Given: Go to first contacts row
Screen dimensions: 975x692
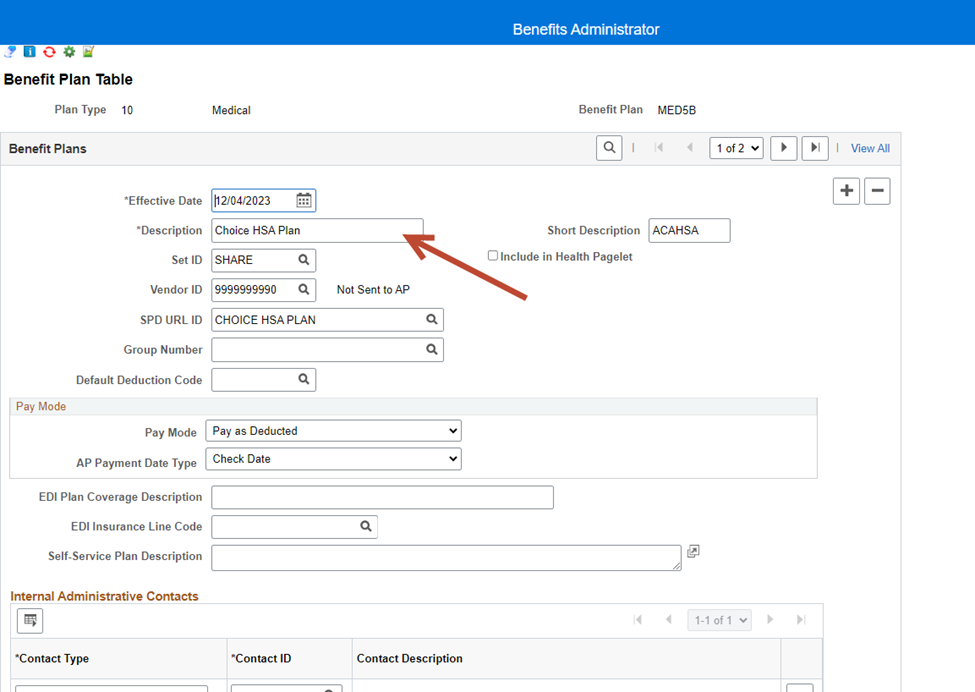Looking at the screenshot, I should point(637,620).
